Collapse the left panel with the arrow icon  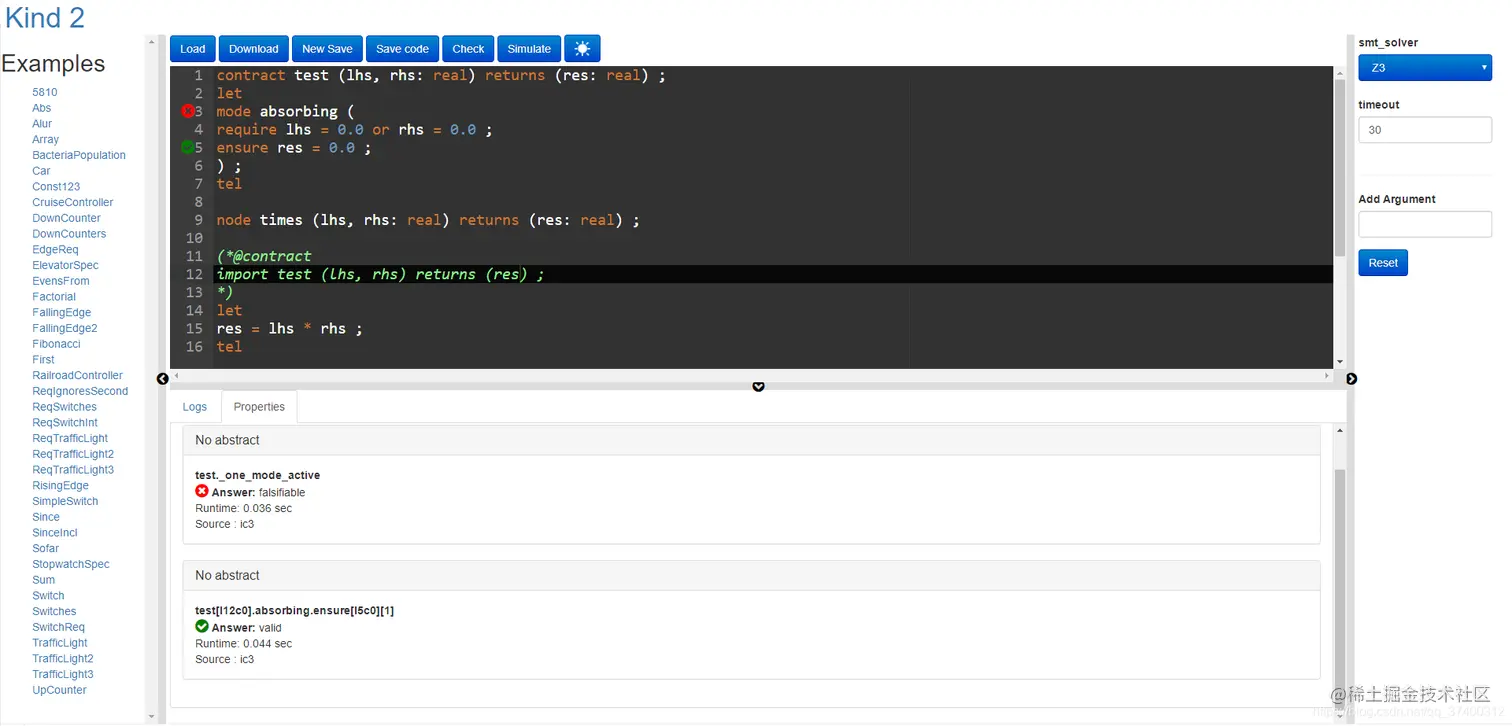tap(163, 379)
